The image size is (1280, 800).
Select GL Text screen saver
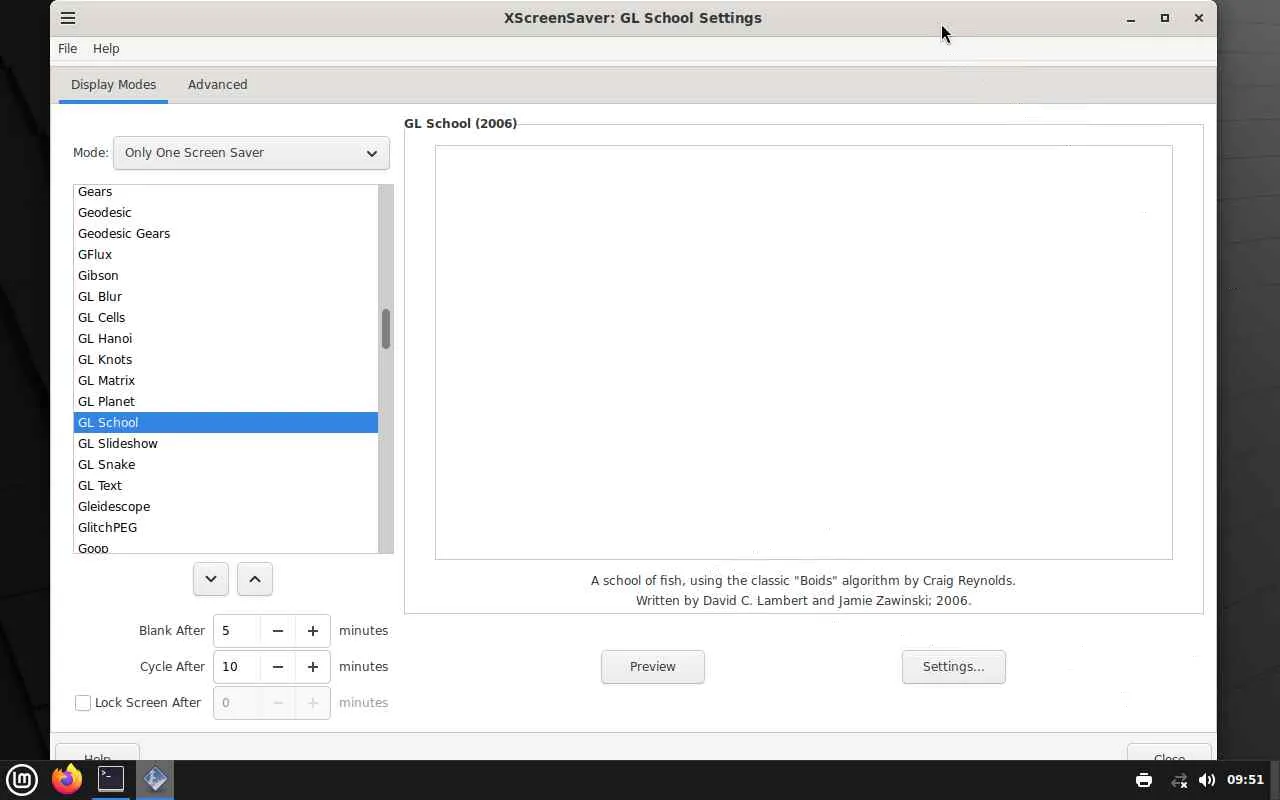(x=226, y=486)
